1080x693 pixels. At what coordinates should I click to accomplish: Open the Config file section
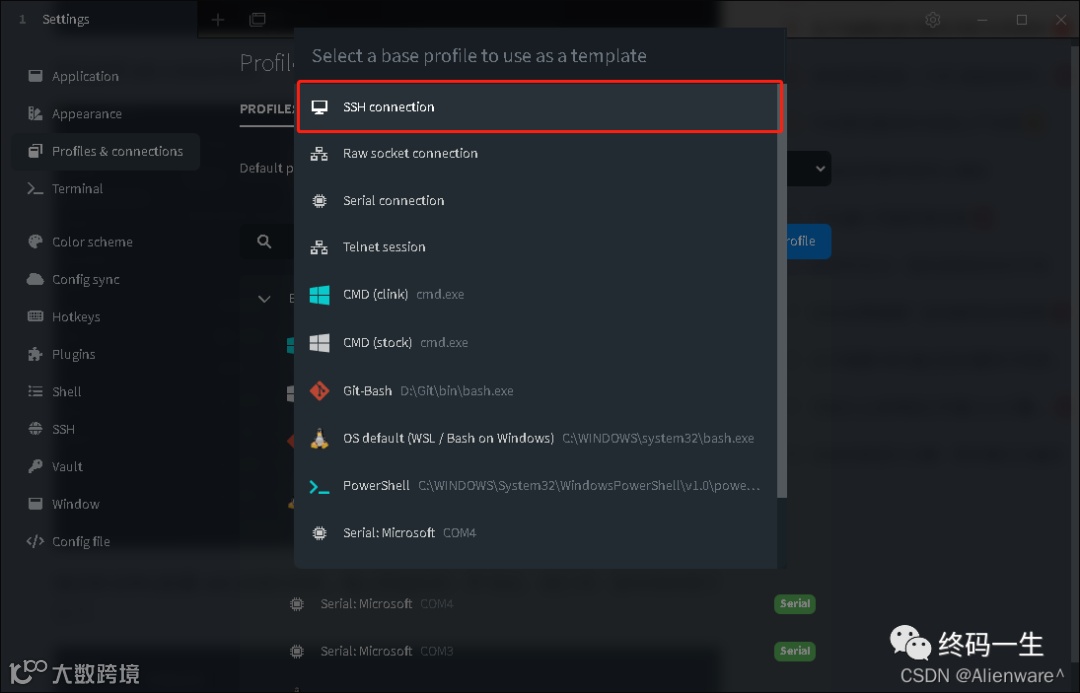click(81, 542)
